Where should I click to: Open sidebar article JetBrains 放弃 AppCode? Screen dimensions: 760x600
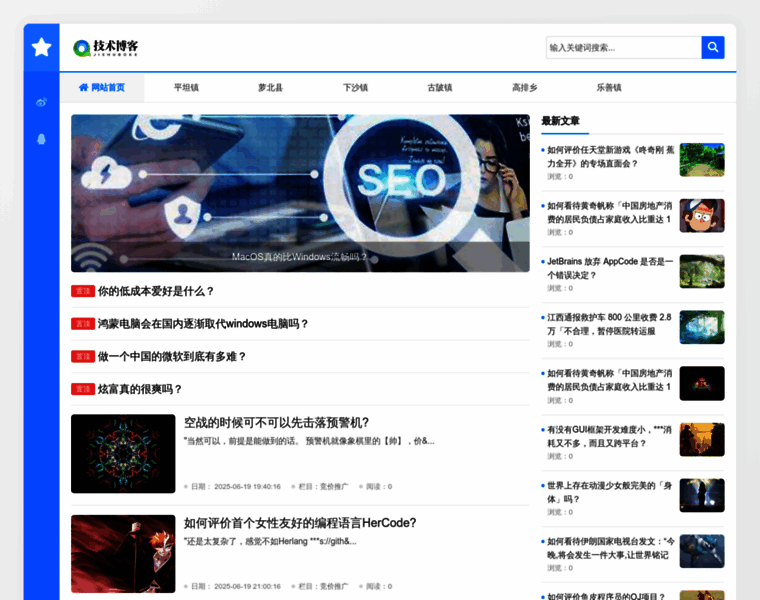click(x=610, y=268)
